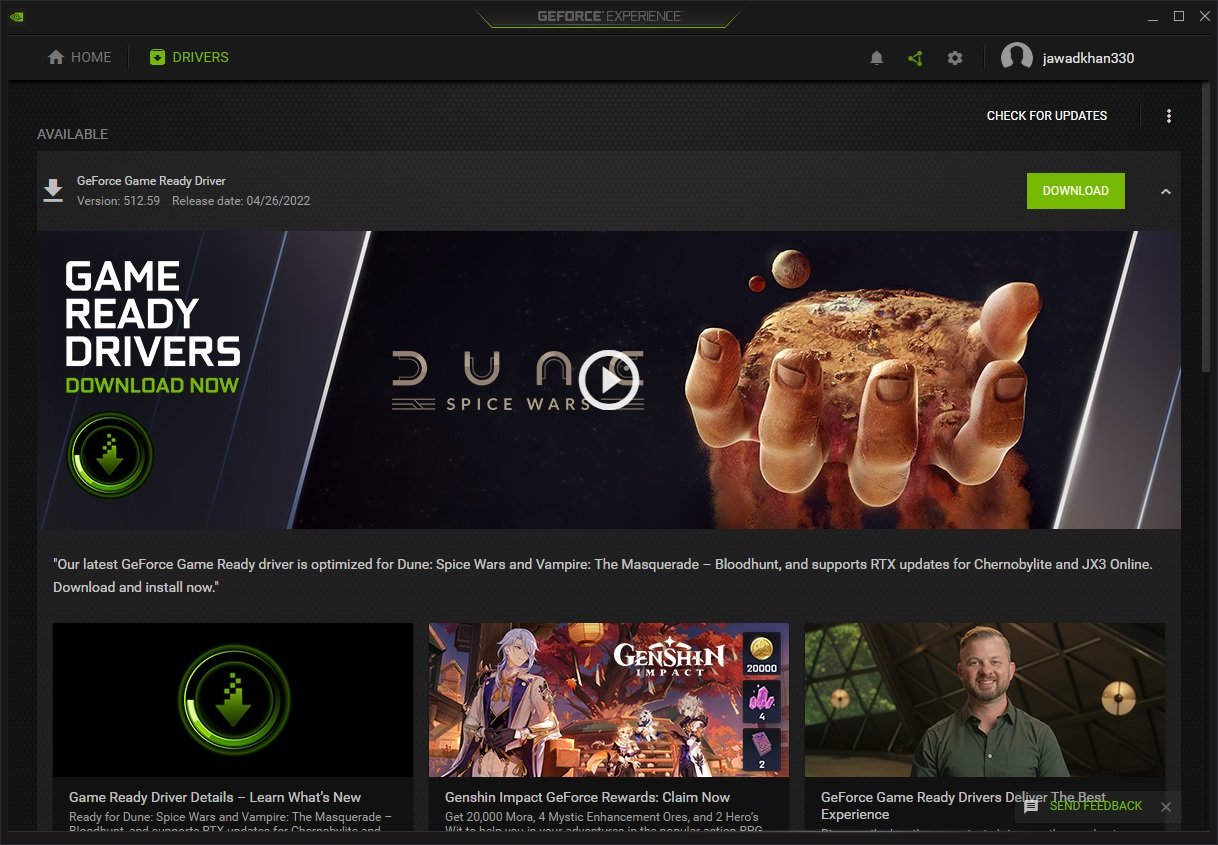Click the NVIDIA logo in title bar
Screen dimensions: 1218x845
point(17,16)
